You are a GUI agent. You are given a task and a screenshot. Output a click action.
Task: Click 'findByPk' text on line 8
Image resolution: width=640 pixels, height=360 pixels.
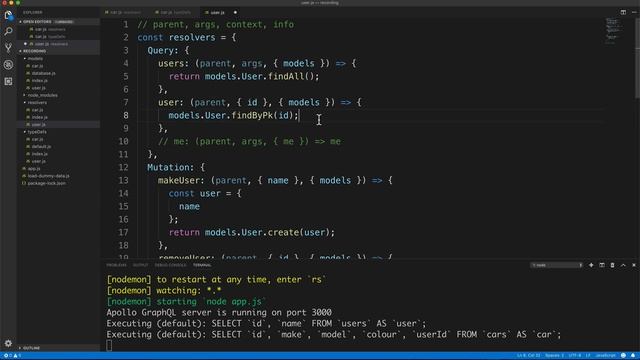(252, 116)
